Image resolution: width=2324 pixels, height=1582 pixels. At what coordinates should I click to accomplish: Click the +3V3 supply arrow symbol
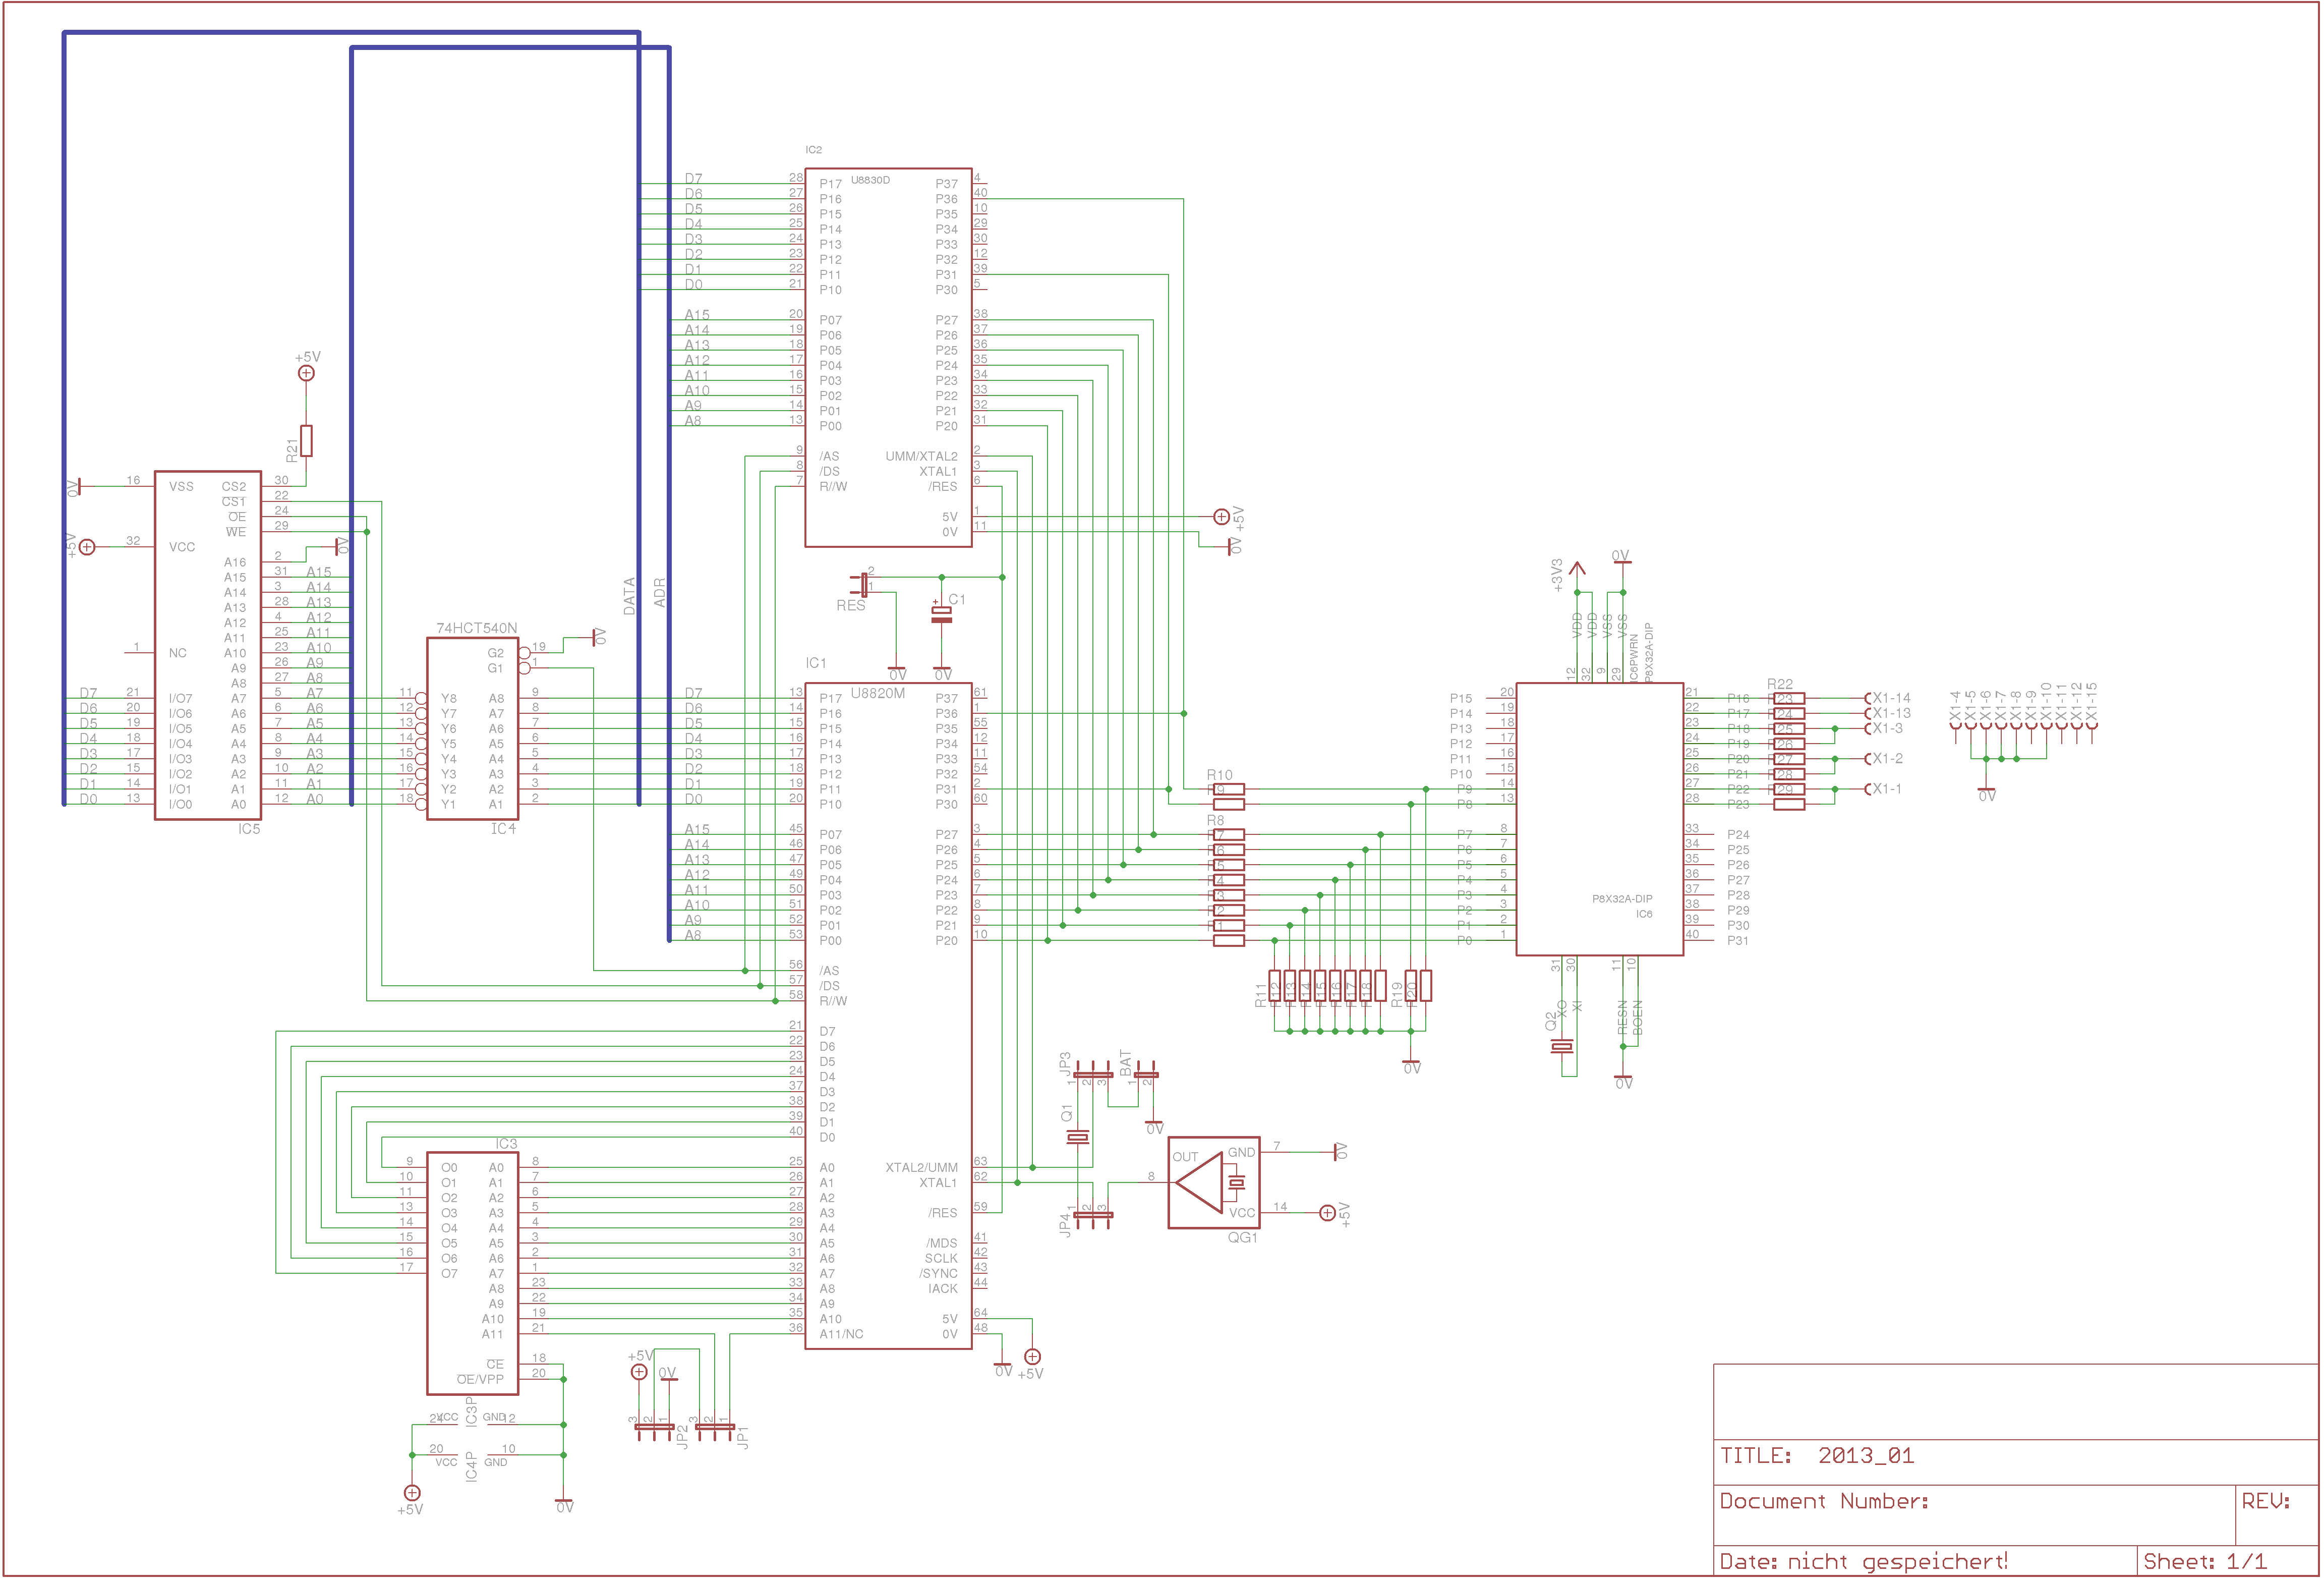1577,570
